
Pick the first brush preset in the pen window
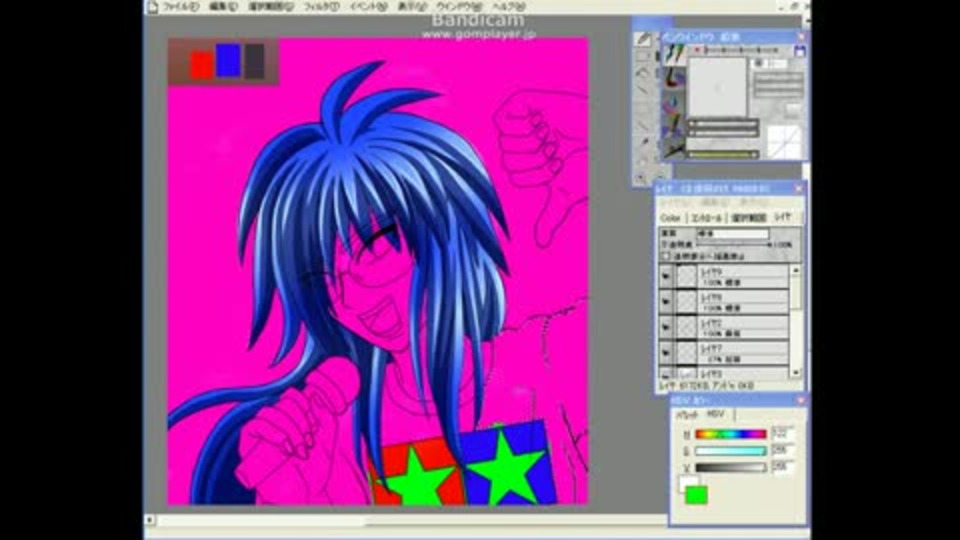point(674,54)
